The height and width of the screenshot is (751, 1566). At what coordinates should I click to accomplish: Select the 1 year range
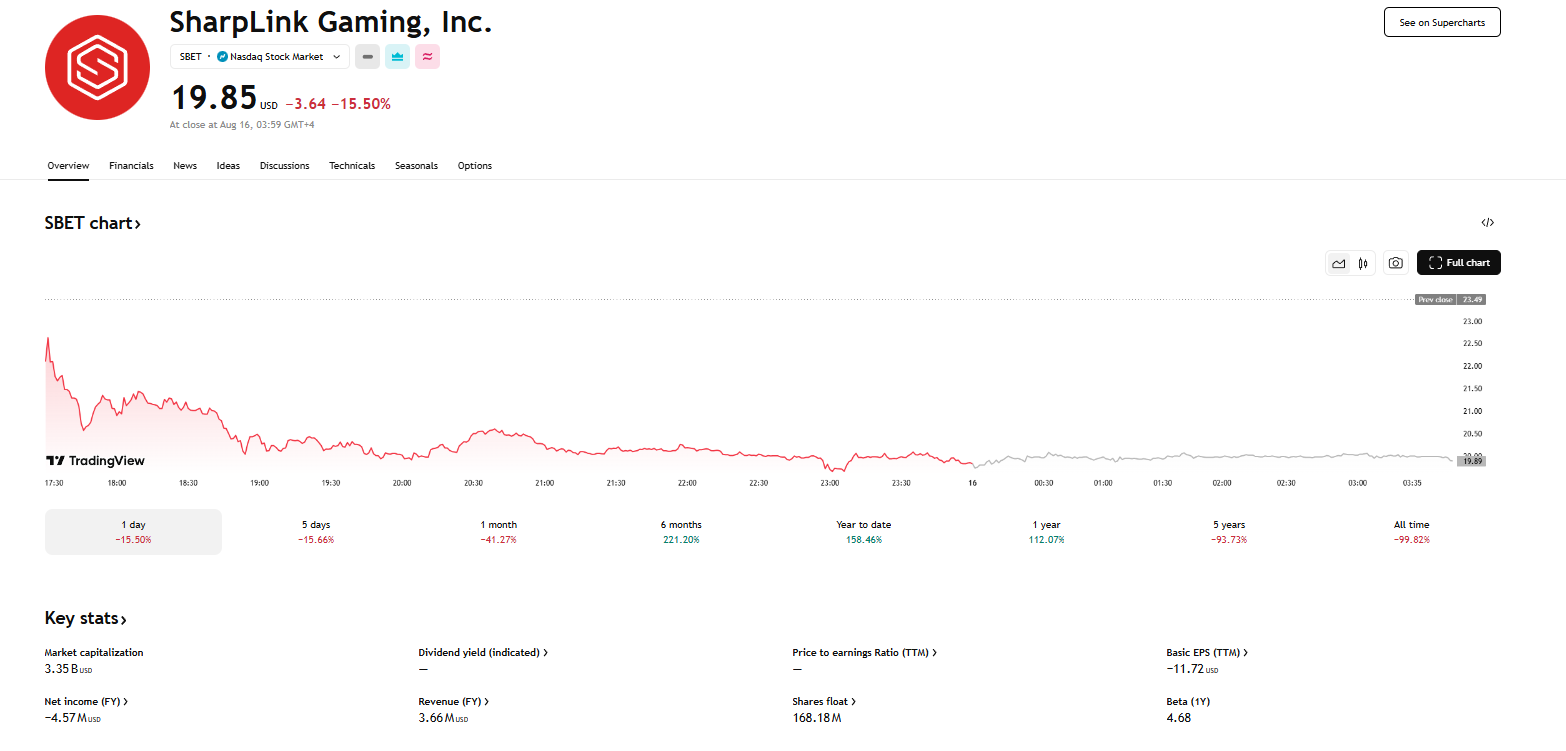click(x=1046, y=532)
